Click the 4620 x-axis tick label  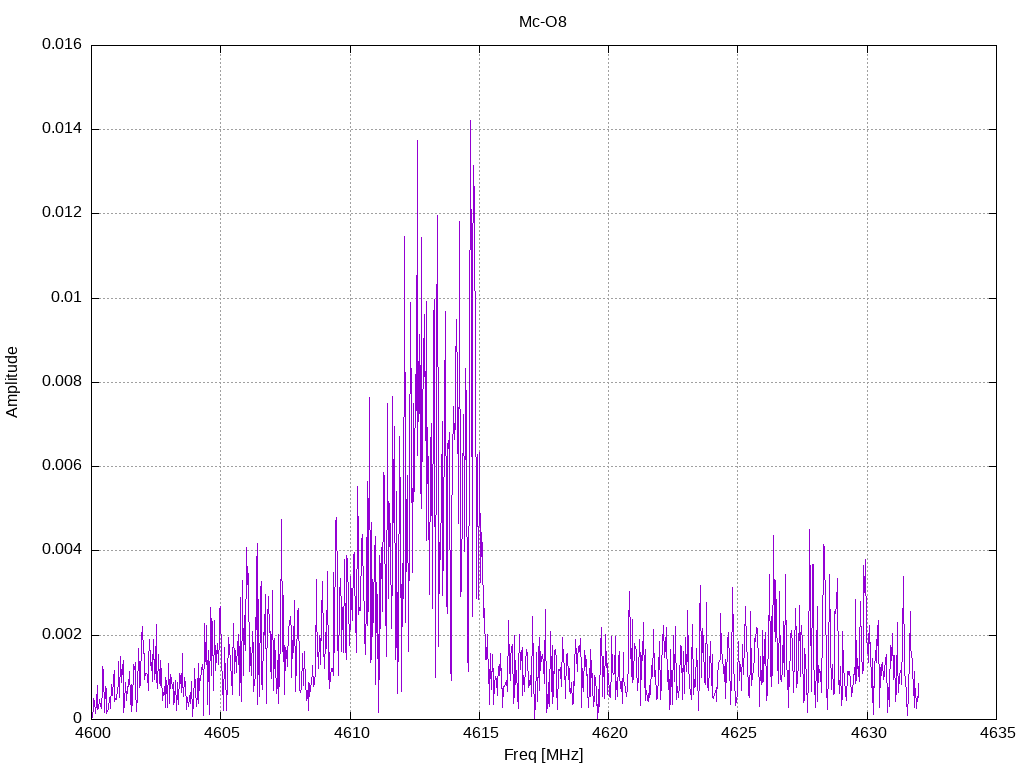[x=608, y=734]
